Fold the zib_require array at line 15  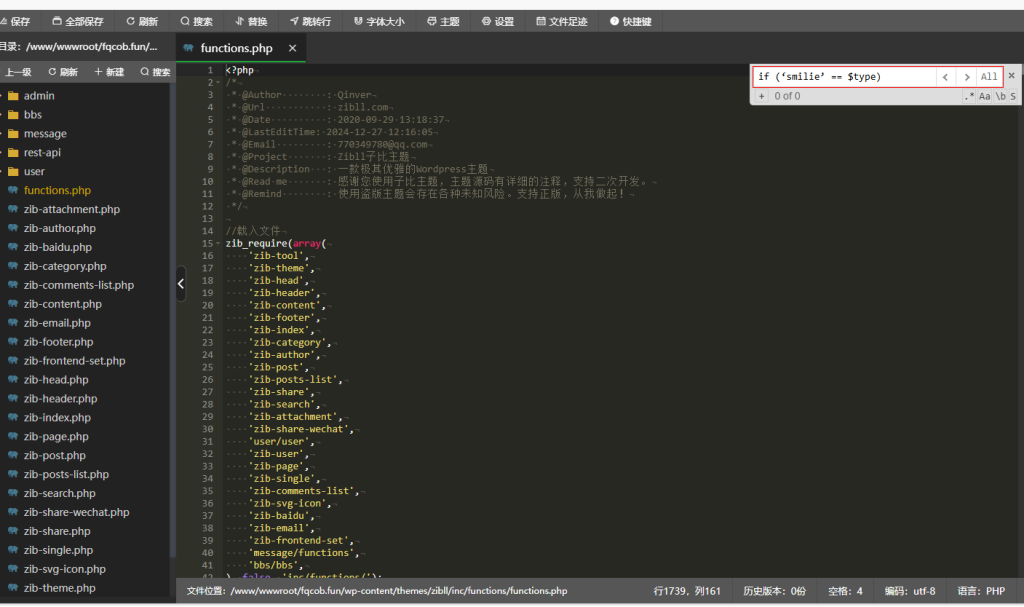pyautogui.click(x=218, y=243)
